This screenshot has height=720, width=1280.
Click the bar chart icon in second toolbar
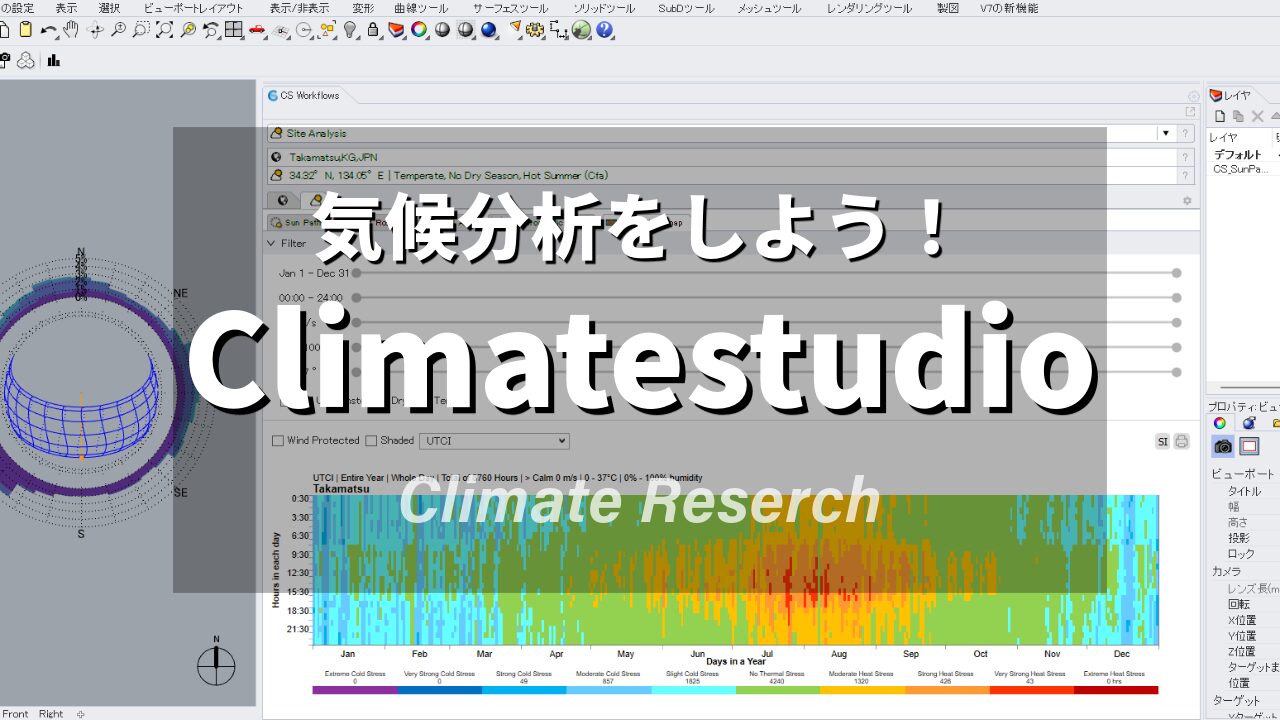(53, 61)
